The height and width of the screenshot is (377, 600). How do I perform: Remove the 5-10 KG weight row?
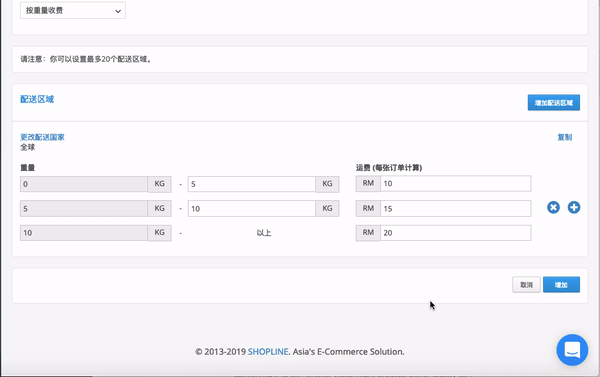point(553,207)
